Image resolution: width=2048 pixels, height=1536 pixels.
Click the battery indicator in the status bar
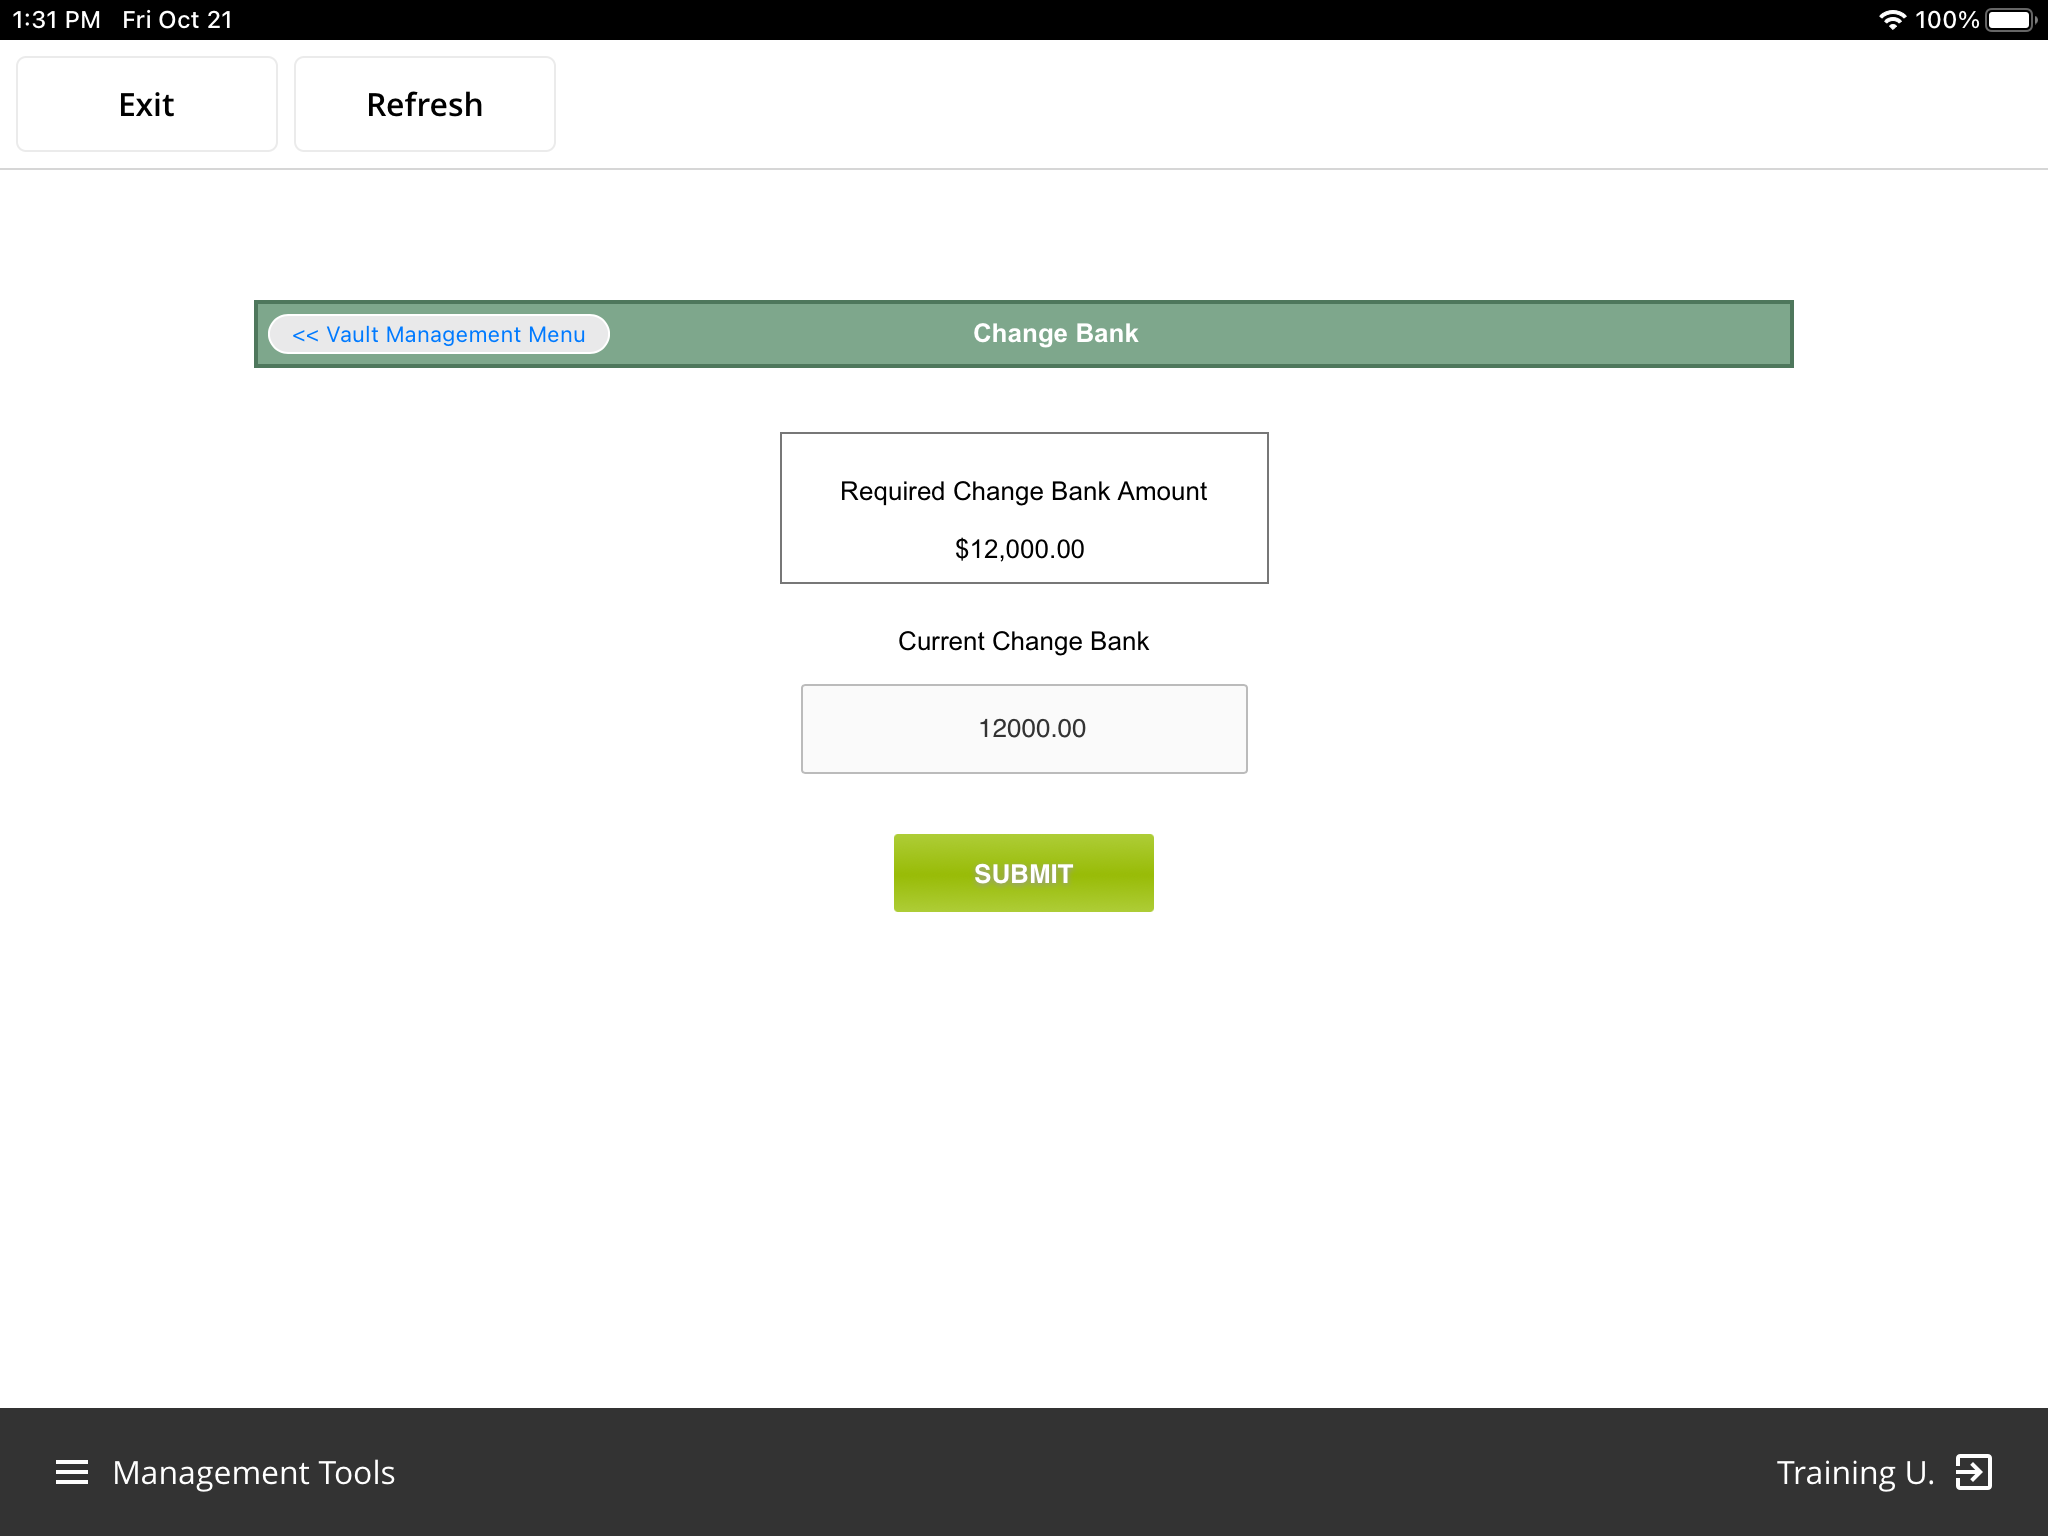pyautogui.click(x=2010, y=18)
